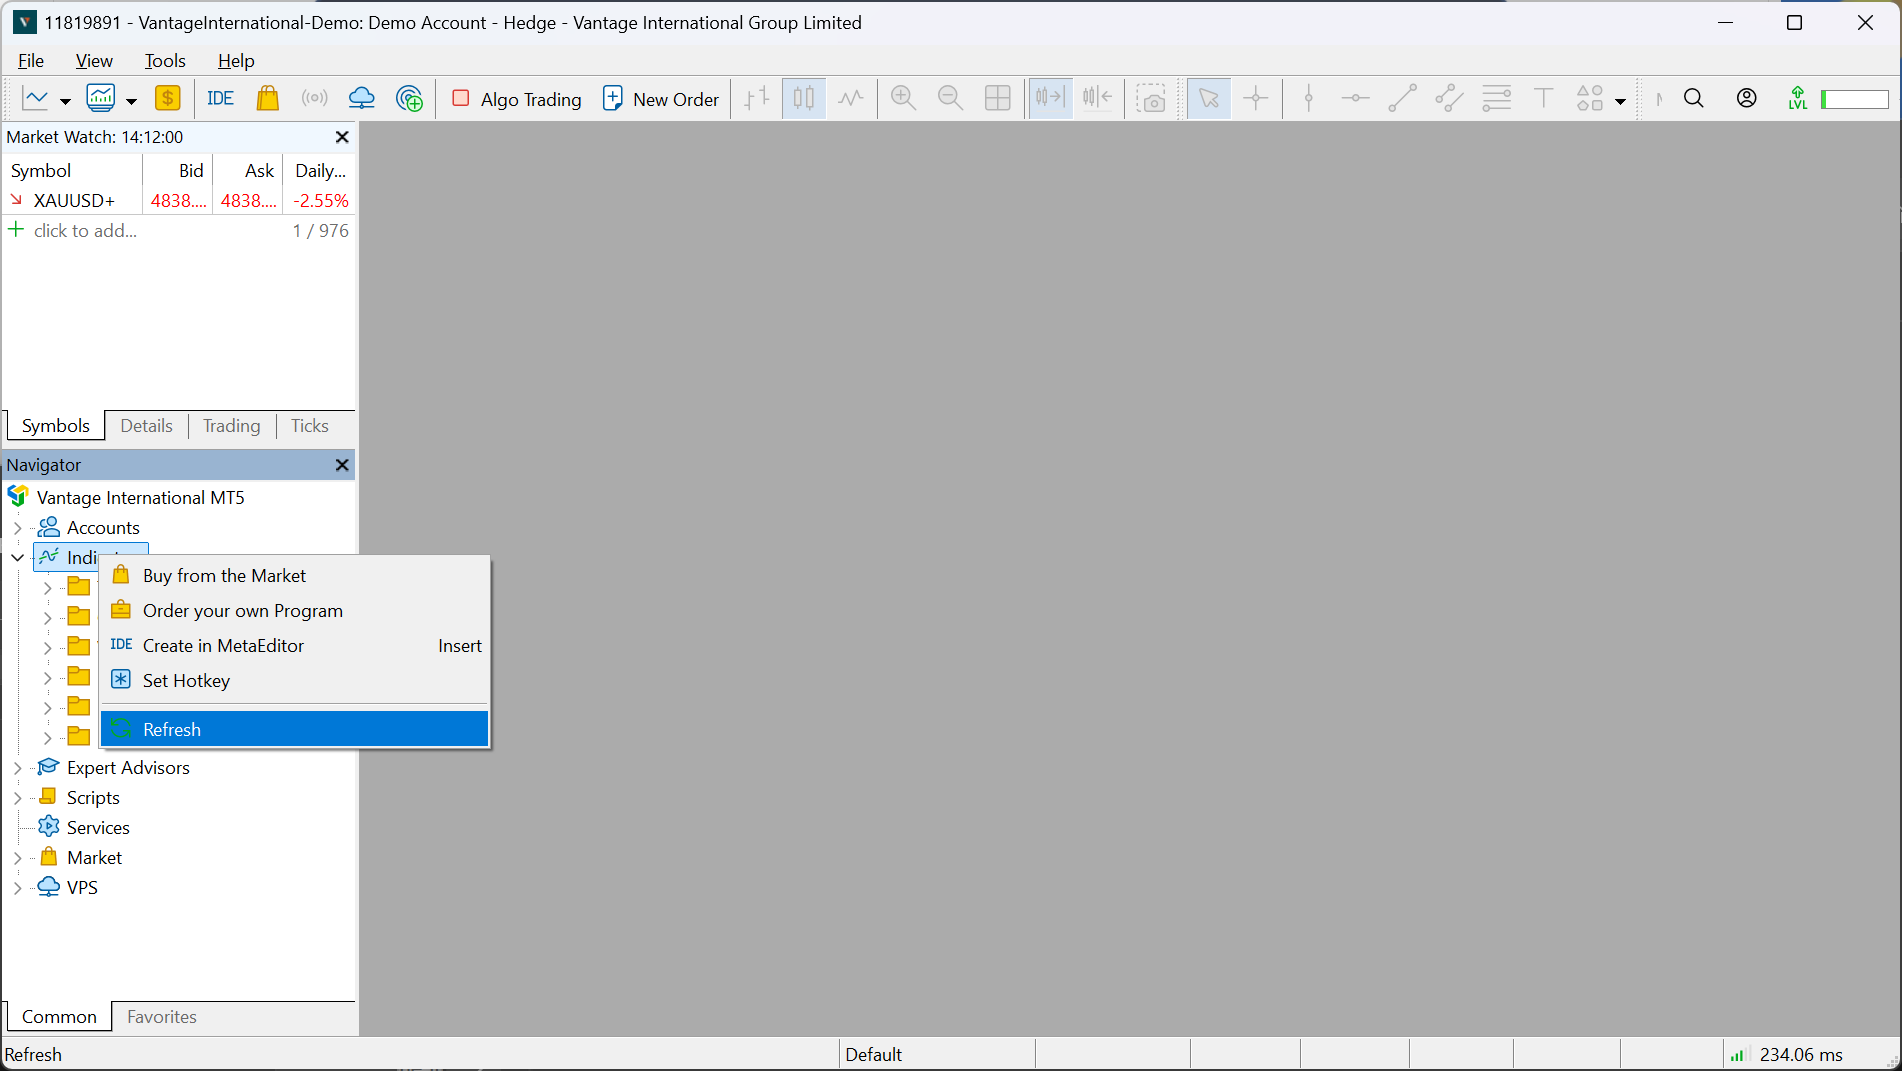
Task: Zoom out of the chart
Action: [x=950, y=98]
